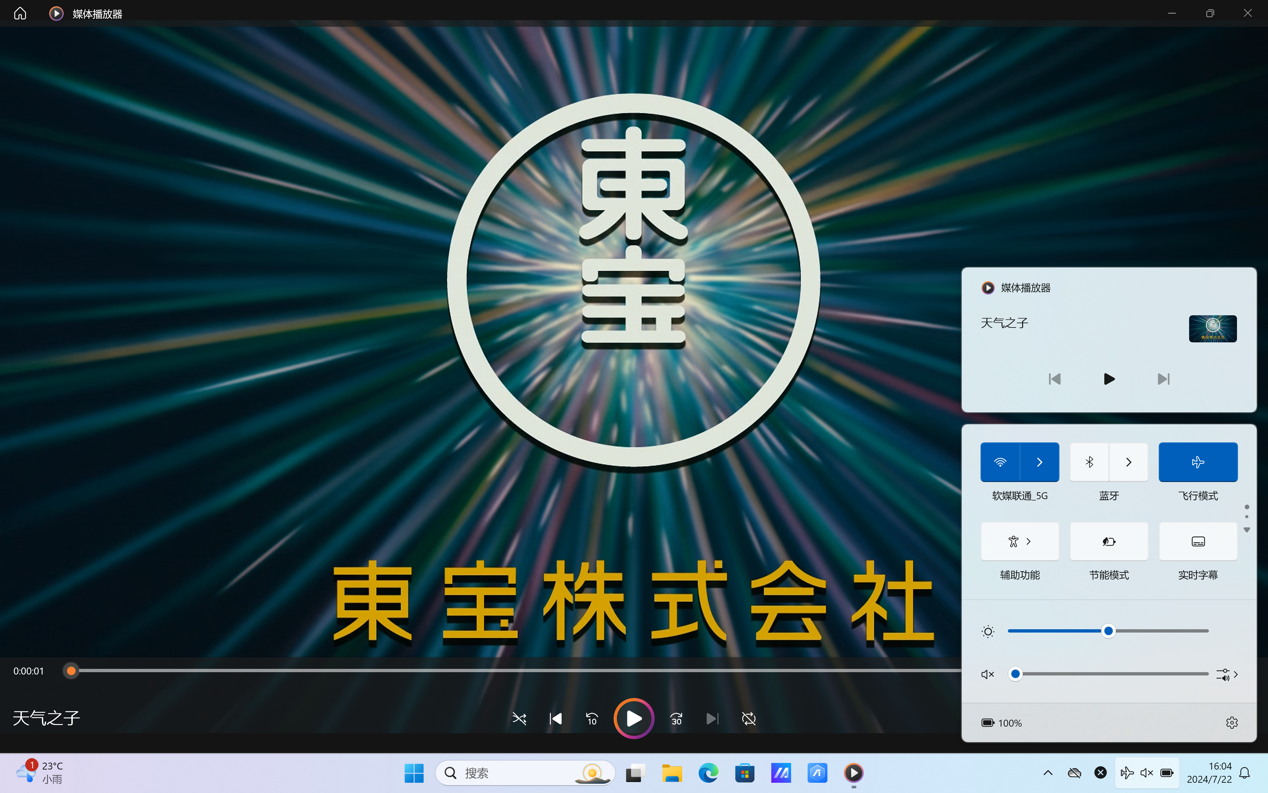The height and width of the screenshot is (793, 1268).
Task: Go to previous track in main player
Action: tap(556, 719)
